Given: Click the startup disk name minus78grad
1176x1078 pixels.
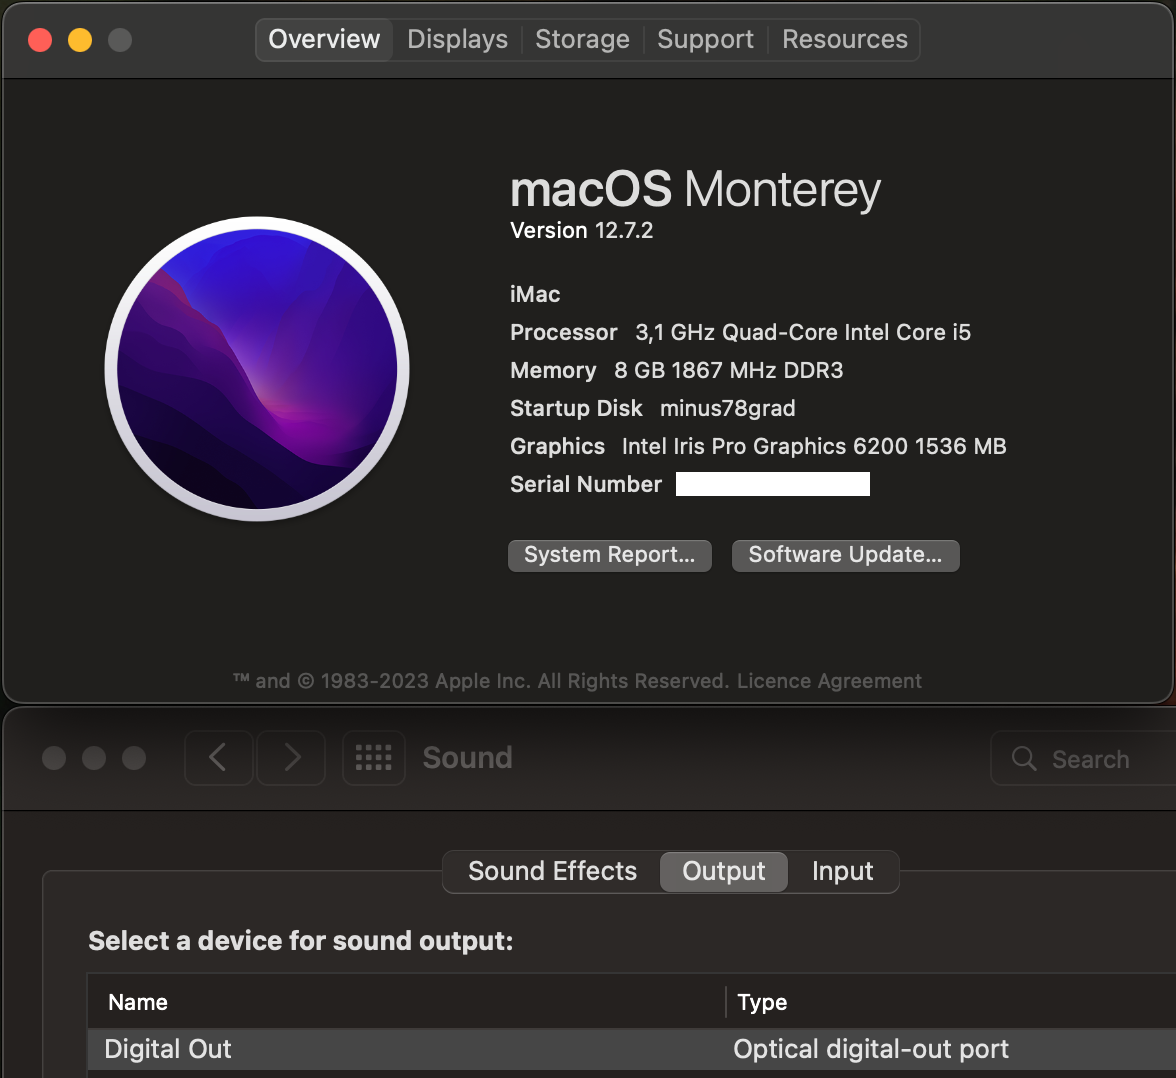Looking at the screenshot, I should pos(728,408).
